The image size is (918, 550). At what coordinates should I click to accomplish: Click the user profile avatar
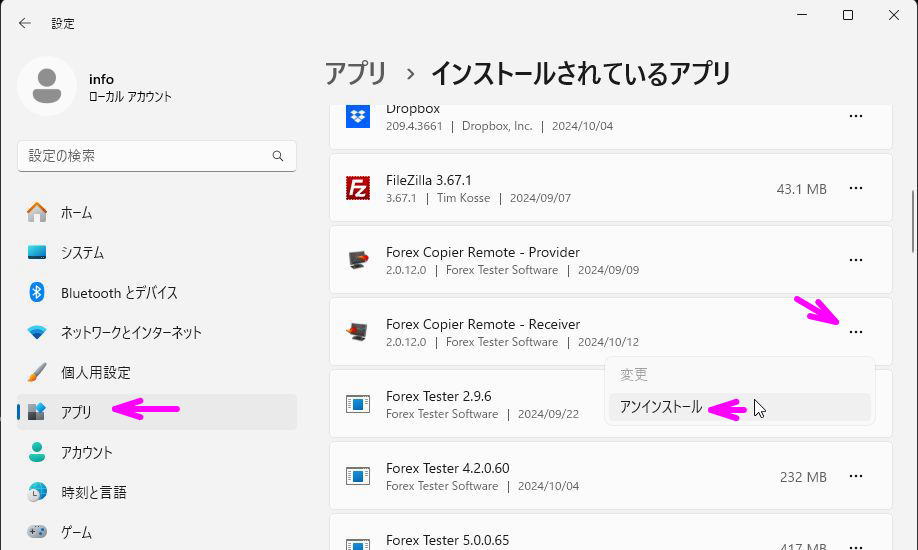pyautogui.click(x=47, y=86)
